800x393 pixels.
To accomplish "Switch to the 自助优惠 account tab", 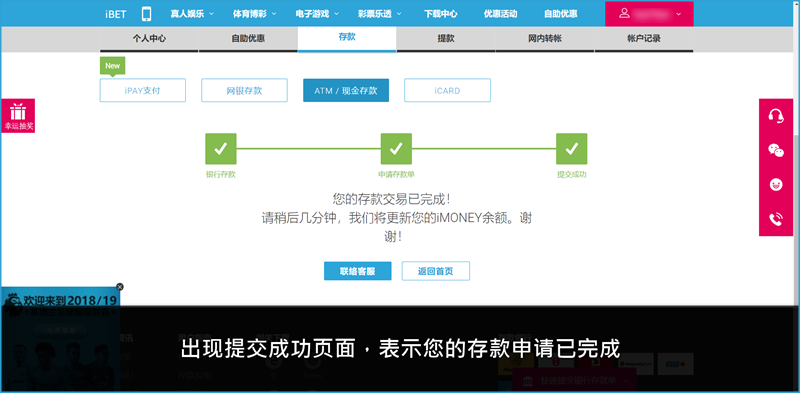I will click(x=248, y=39).
